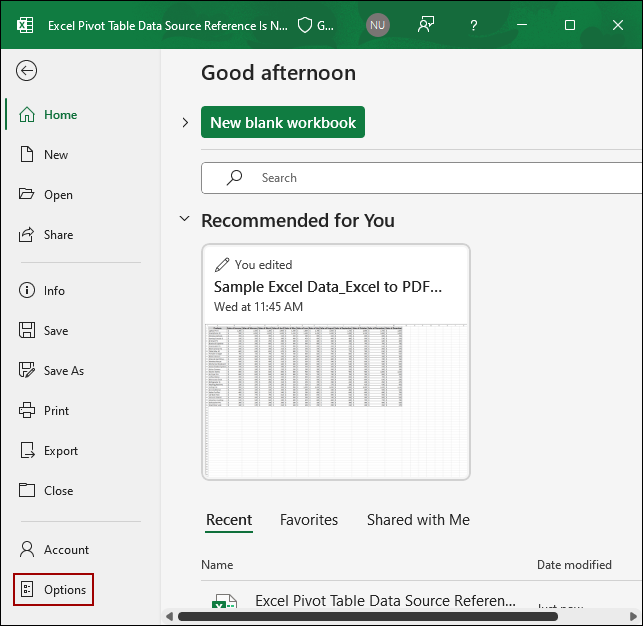Open the Share pane

tap(58, 235)
